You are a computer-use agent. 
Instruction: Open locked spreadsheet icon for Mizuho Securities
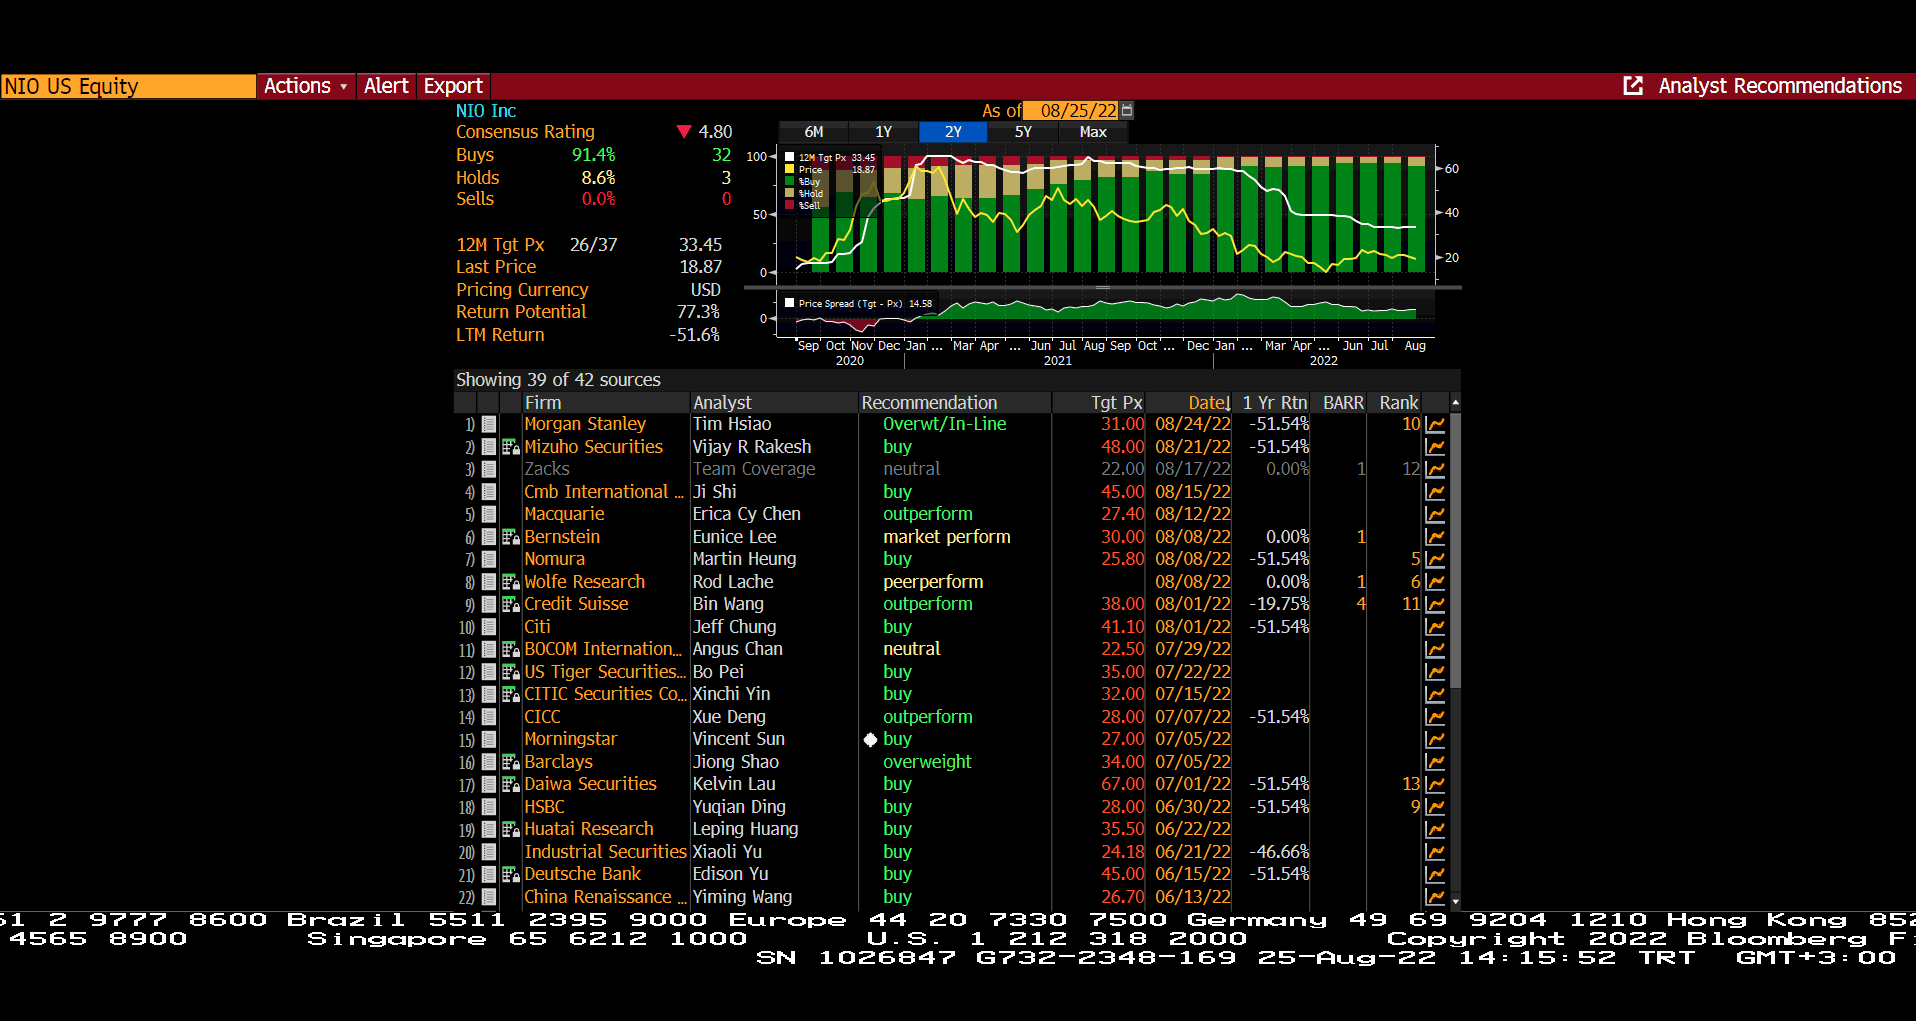click(x=510, y=447)
